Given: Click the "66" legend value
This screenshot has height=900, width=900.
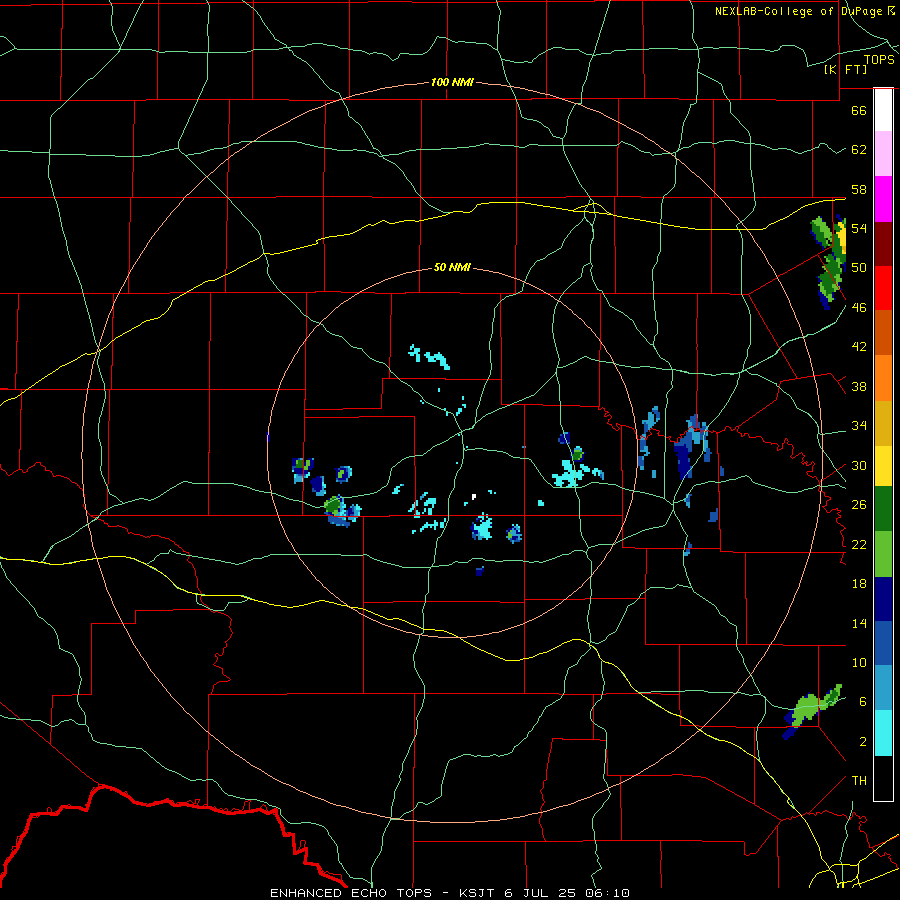Looking at the screenshot, I should (859, 110).
